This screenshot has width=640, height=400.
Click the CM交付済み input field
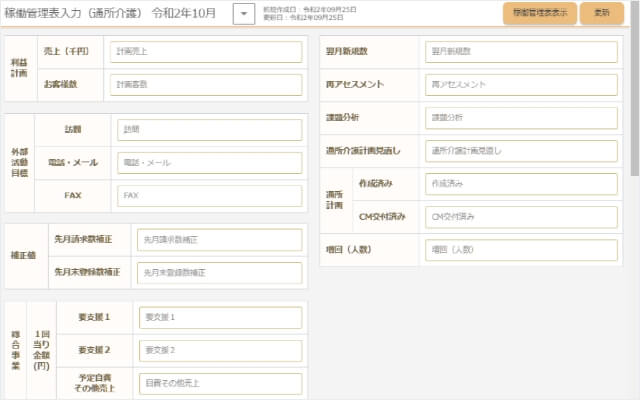[x=521, y=217]
